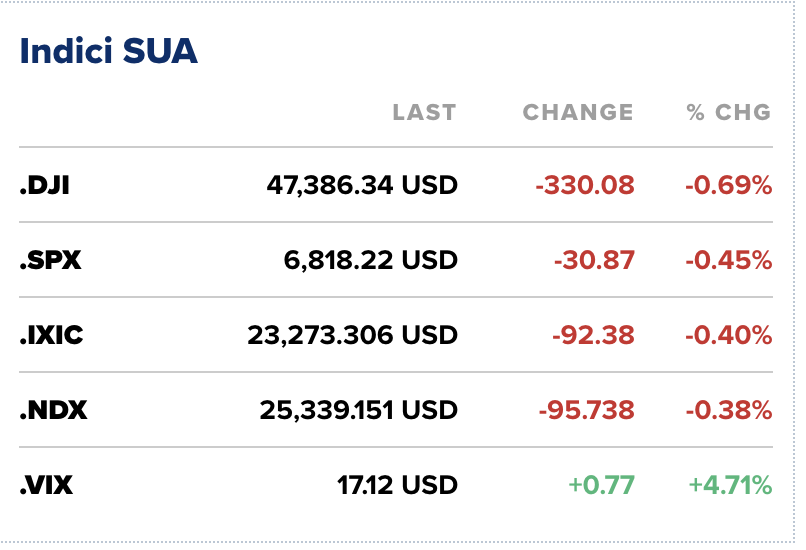
Task: Click the Indici SUA heading
Action: pyautogui.click(x=108, y=52)
